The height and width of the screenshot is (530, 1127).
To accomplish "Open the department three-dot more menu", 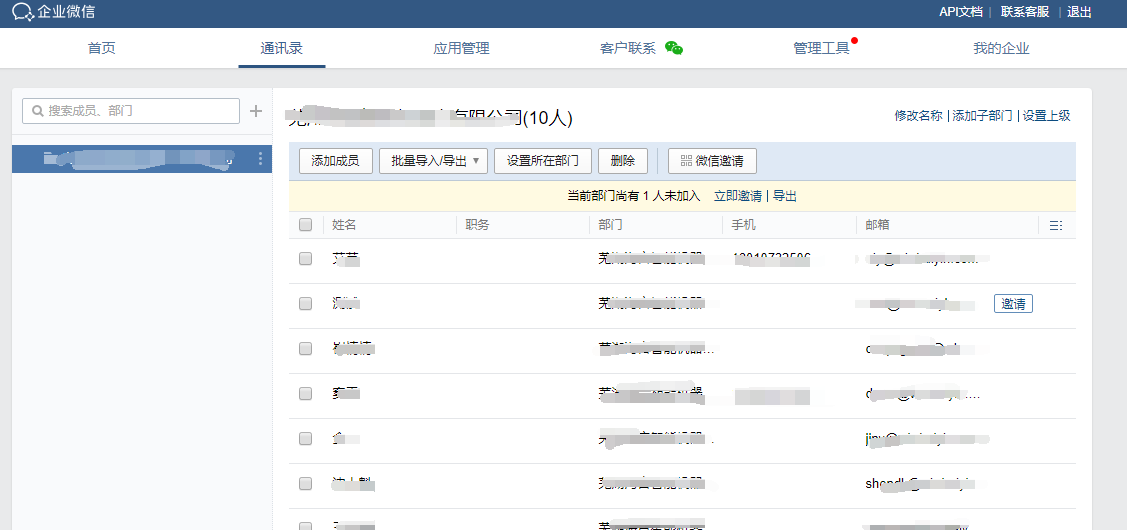I will [x=261, y=159].
